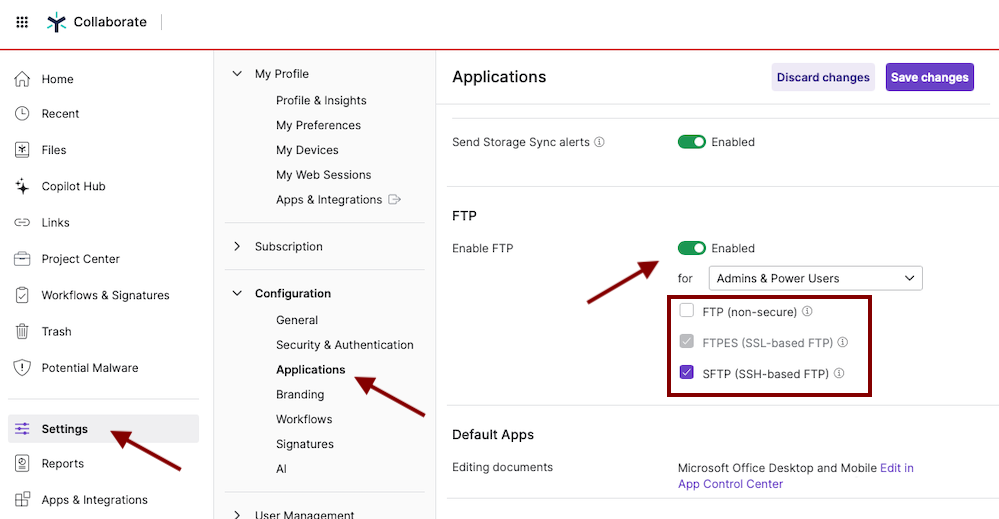The width and height of the screenshot is (999, 519).
Task: Click the Home icon in sidebar
Action: click(22, 79)
